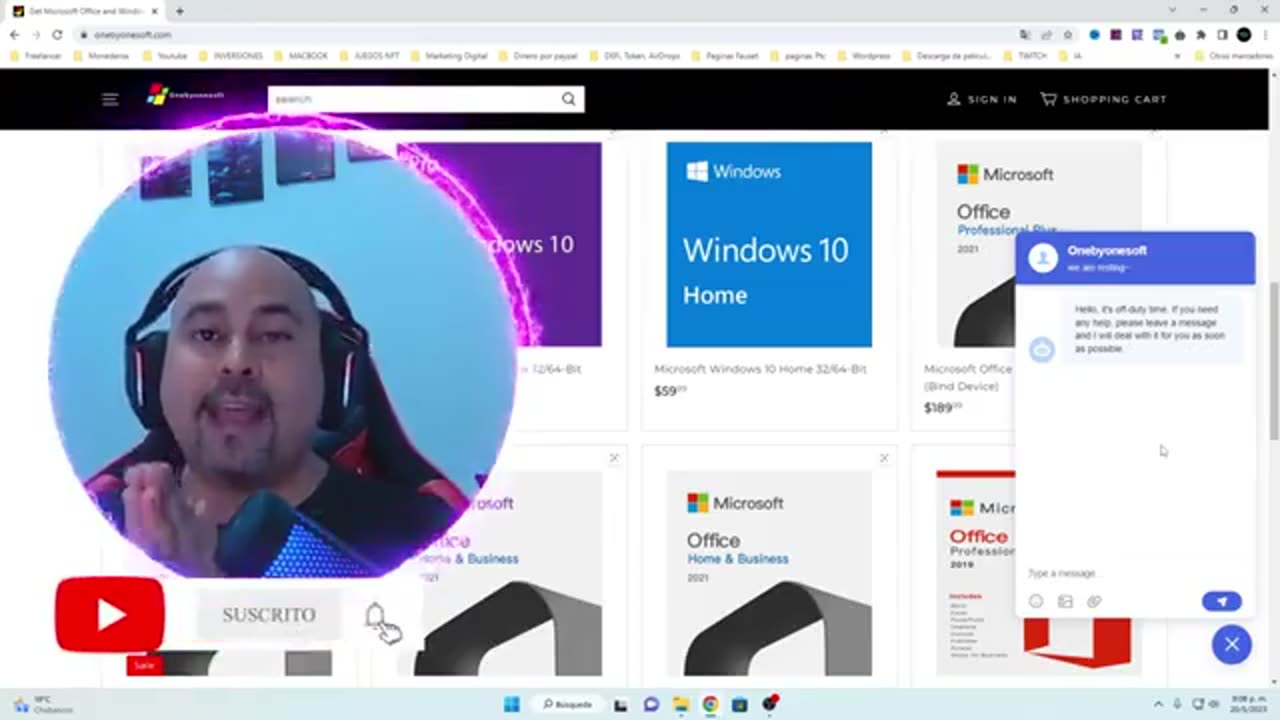Click the taskbar Búsqueda search box
Image resolution: width=1280 pixels, height=720 pixels.
(568, 704)
